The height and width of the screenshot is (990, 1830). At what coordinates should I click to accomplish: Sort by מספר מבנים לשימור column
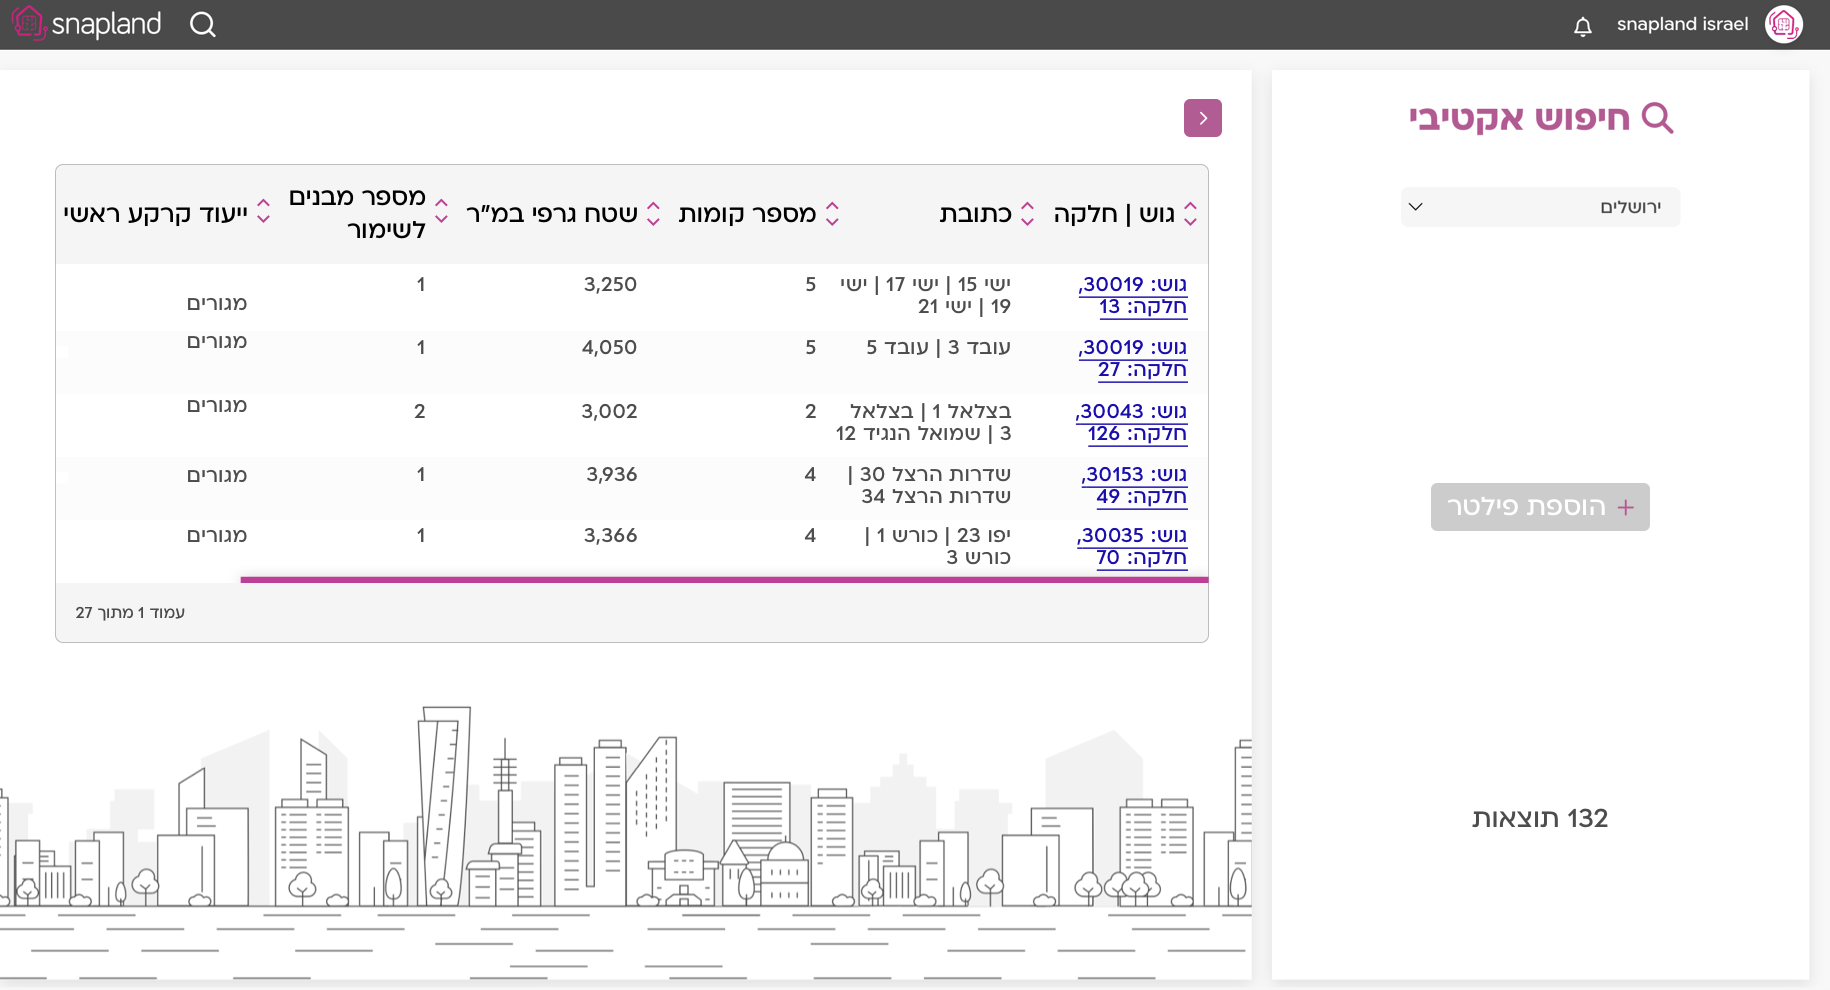(x=441, y=210)
